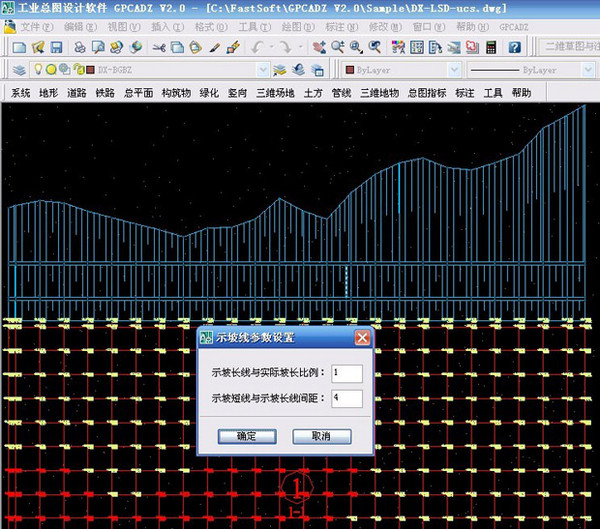
Task: Click the 确定 button in dialog
Action: point(246,436)
